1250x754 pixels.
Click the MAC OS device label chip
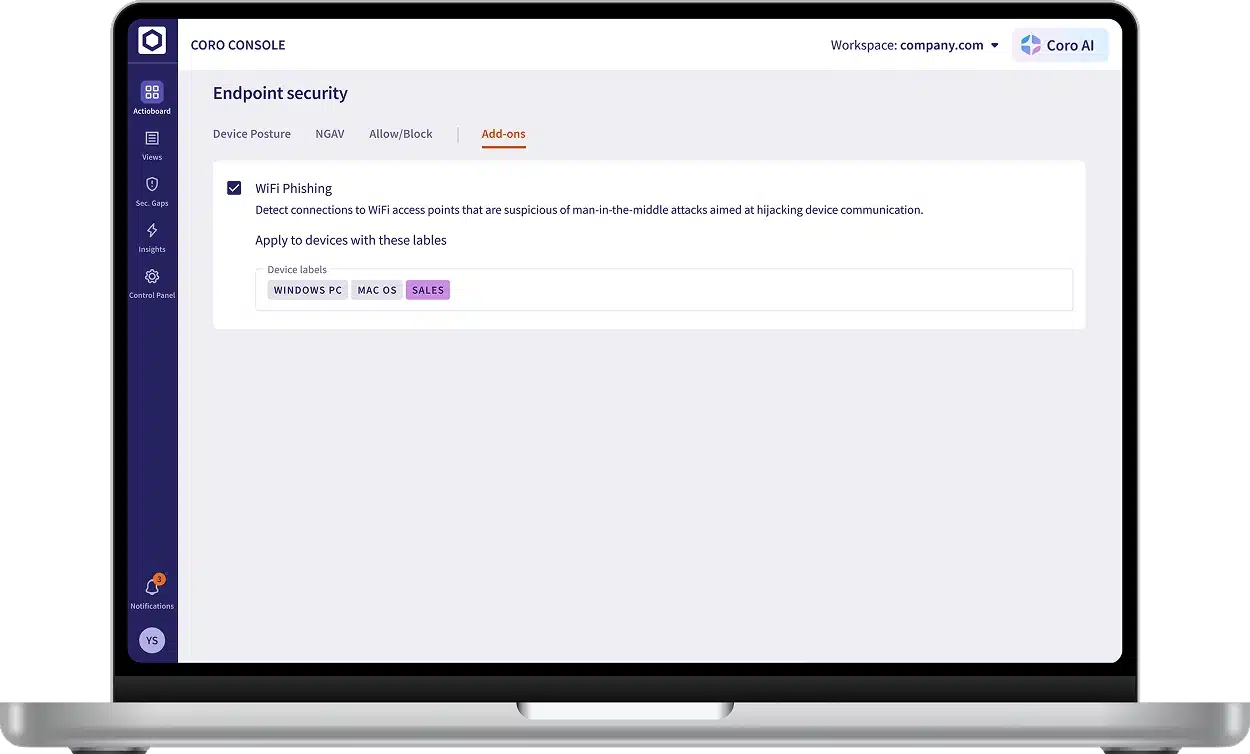click(x=377, y=290)
